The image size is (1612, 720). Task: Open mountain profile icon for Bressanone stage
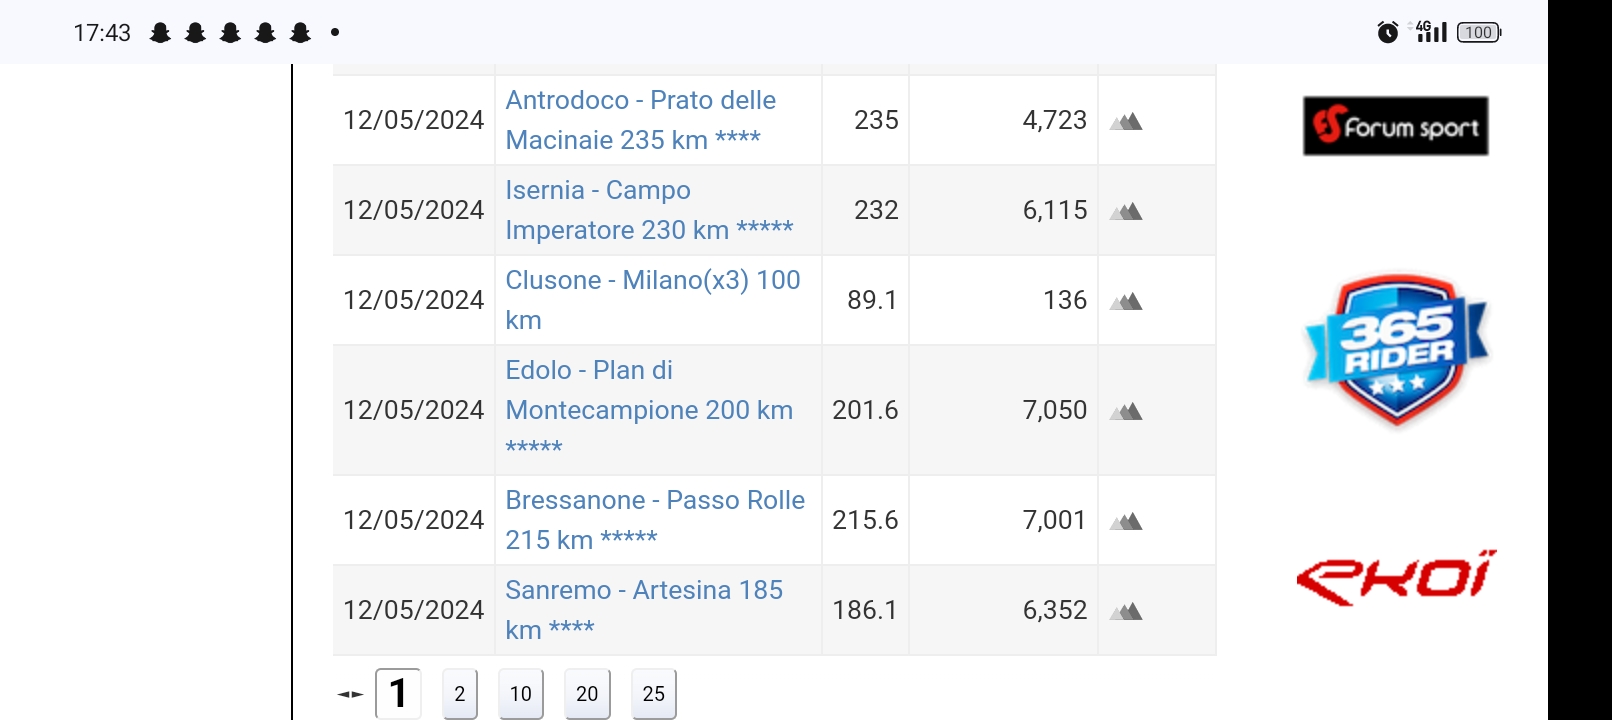(x=1126, y=521)
